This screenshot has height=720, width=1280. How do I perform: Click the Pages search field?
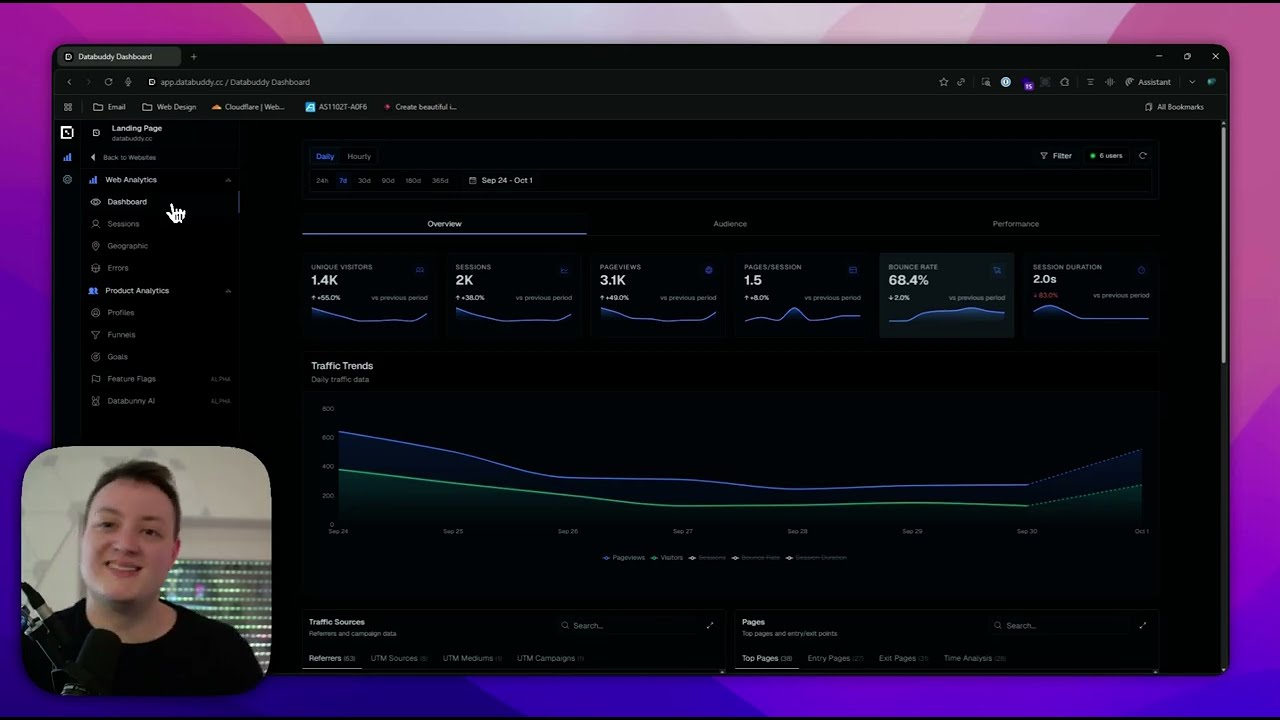pyautogui.click(x=1060, y=625)
